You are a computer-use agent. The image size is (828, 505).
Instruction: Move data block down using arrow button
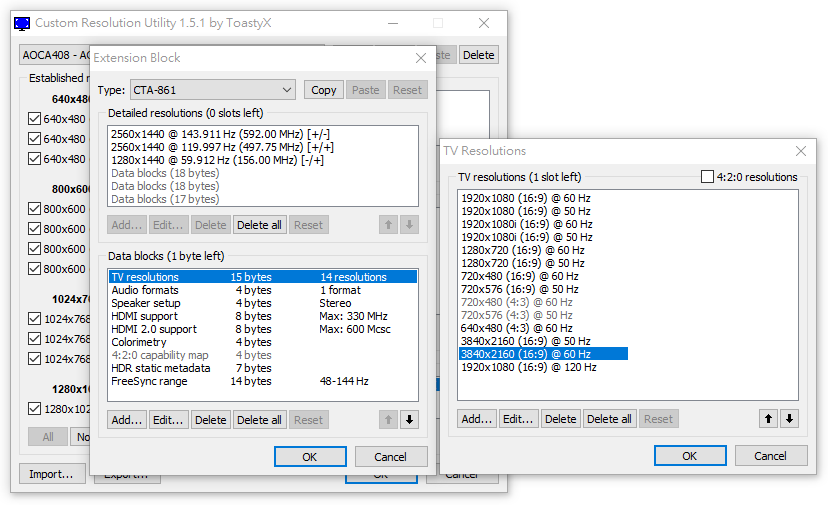tap(409, 420)
